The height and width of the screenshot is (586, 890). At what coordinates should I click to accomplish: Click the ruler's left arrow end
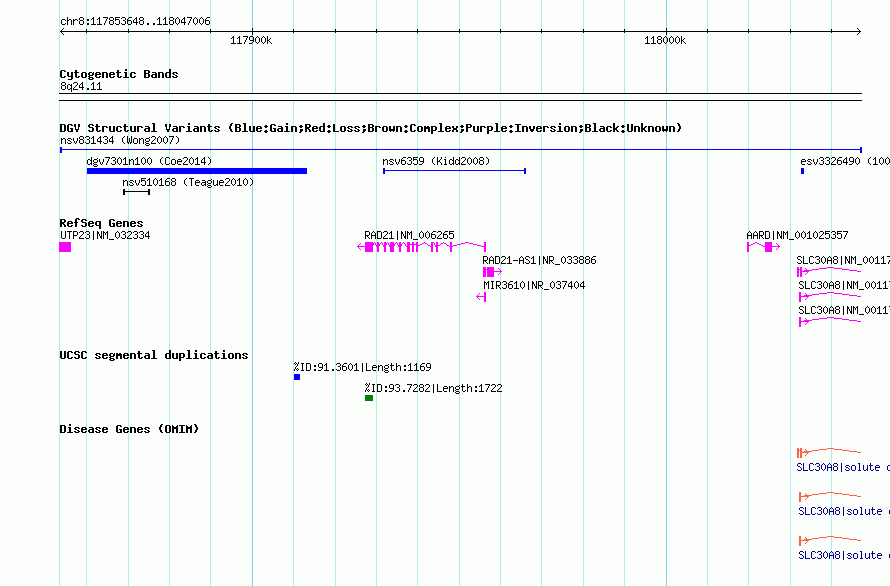point(62,32)
